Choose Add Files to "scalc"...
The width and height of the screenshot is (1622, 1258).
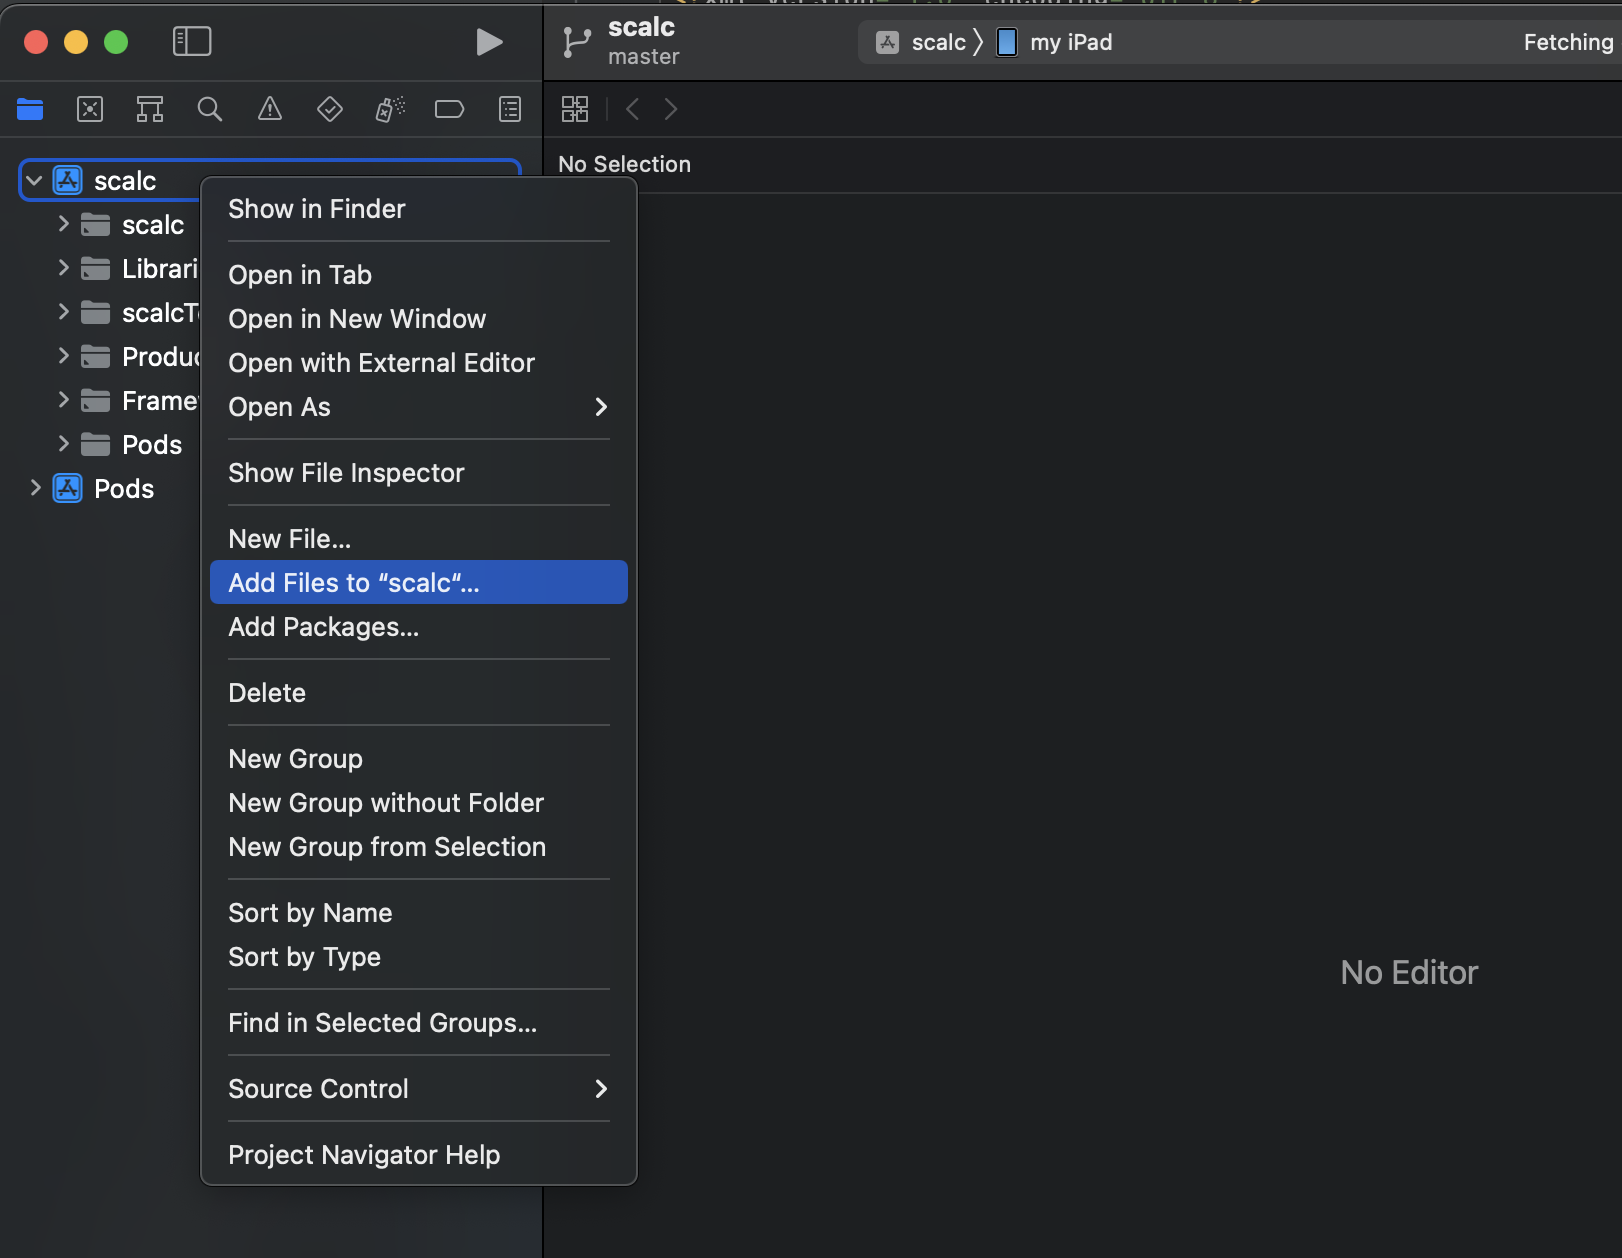(x=418, y=582)
